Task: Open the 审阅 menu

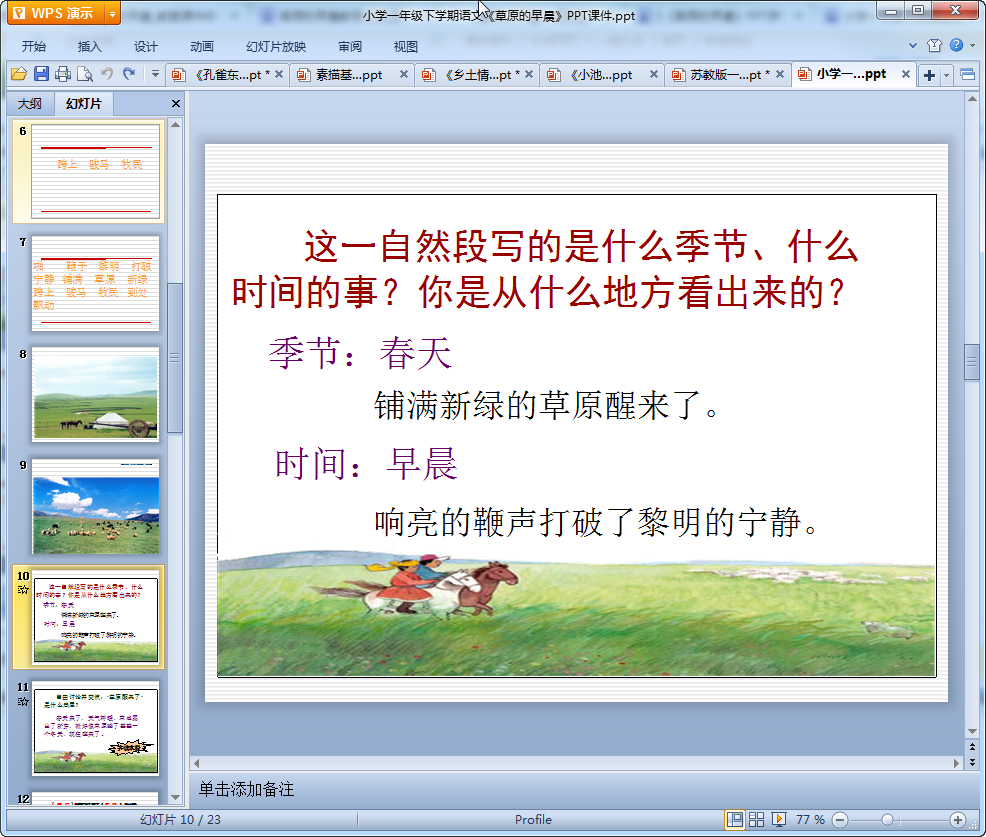Action: [350, 47]
